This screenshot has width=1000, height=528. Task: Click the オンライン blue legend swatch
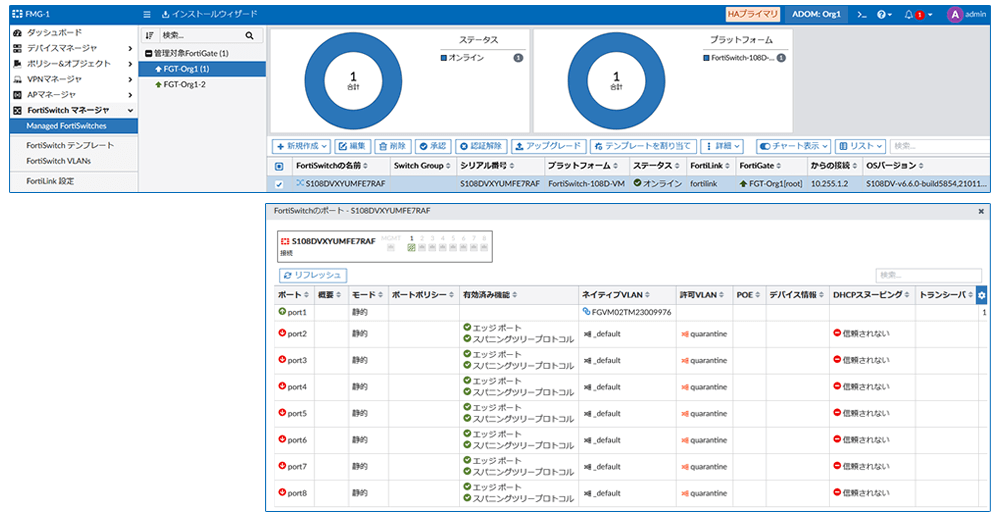444,58
